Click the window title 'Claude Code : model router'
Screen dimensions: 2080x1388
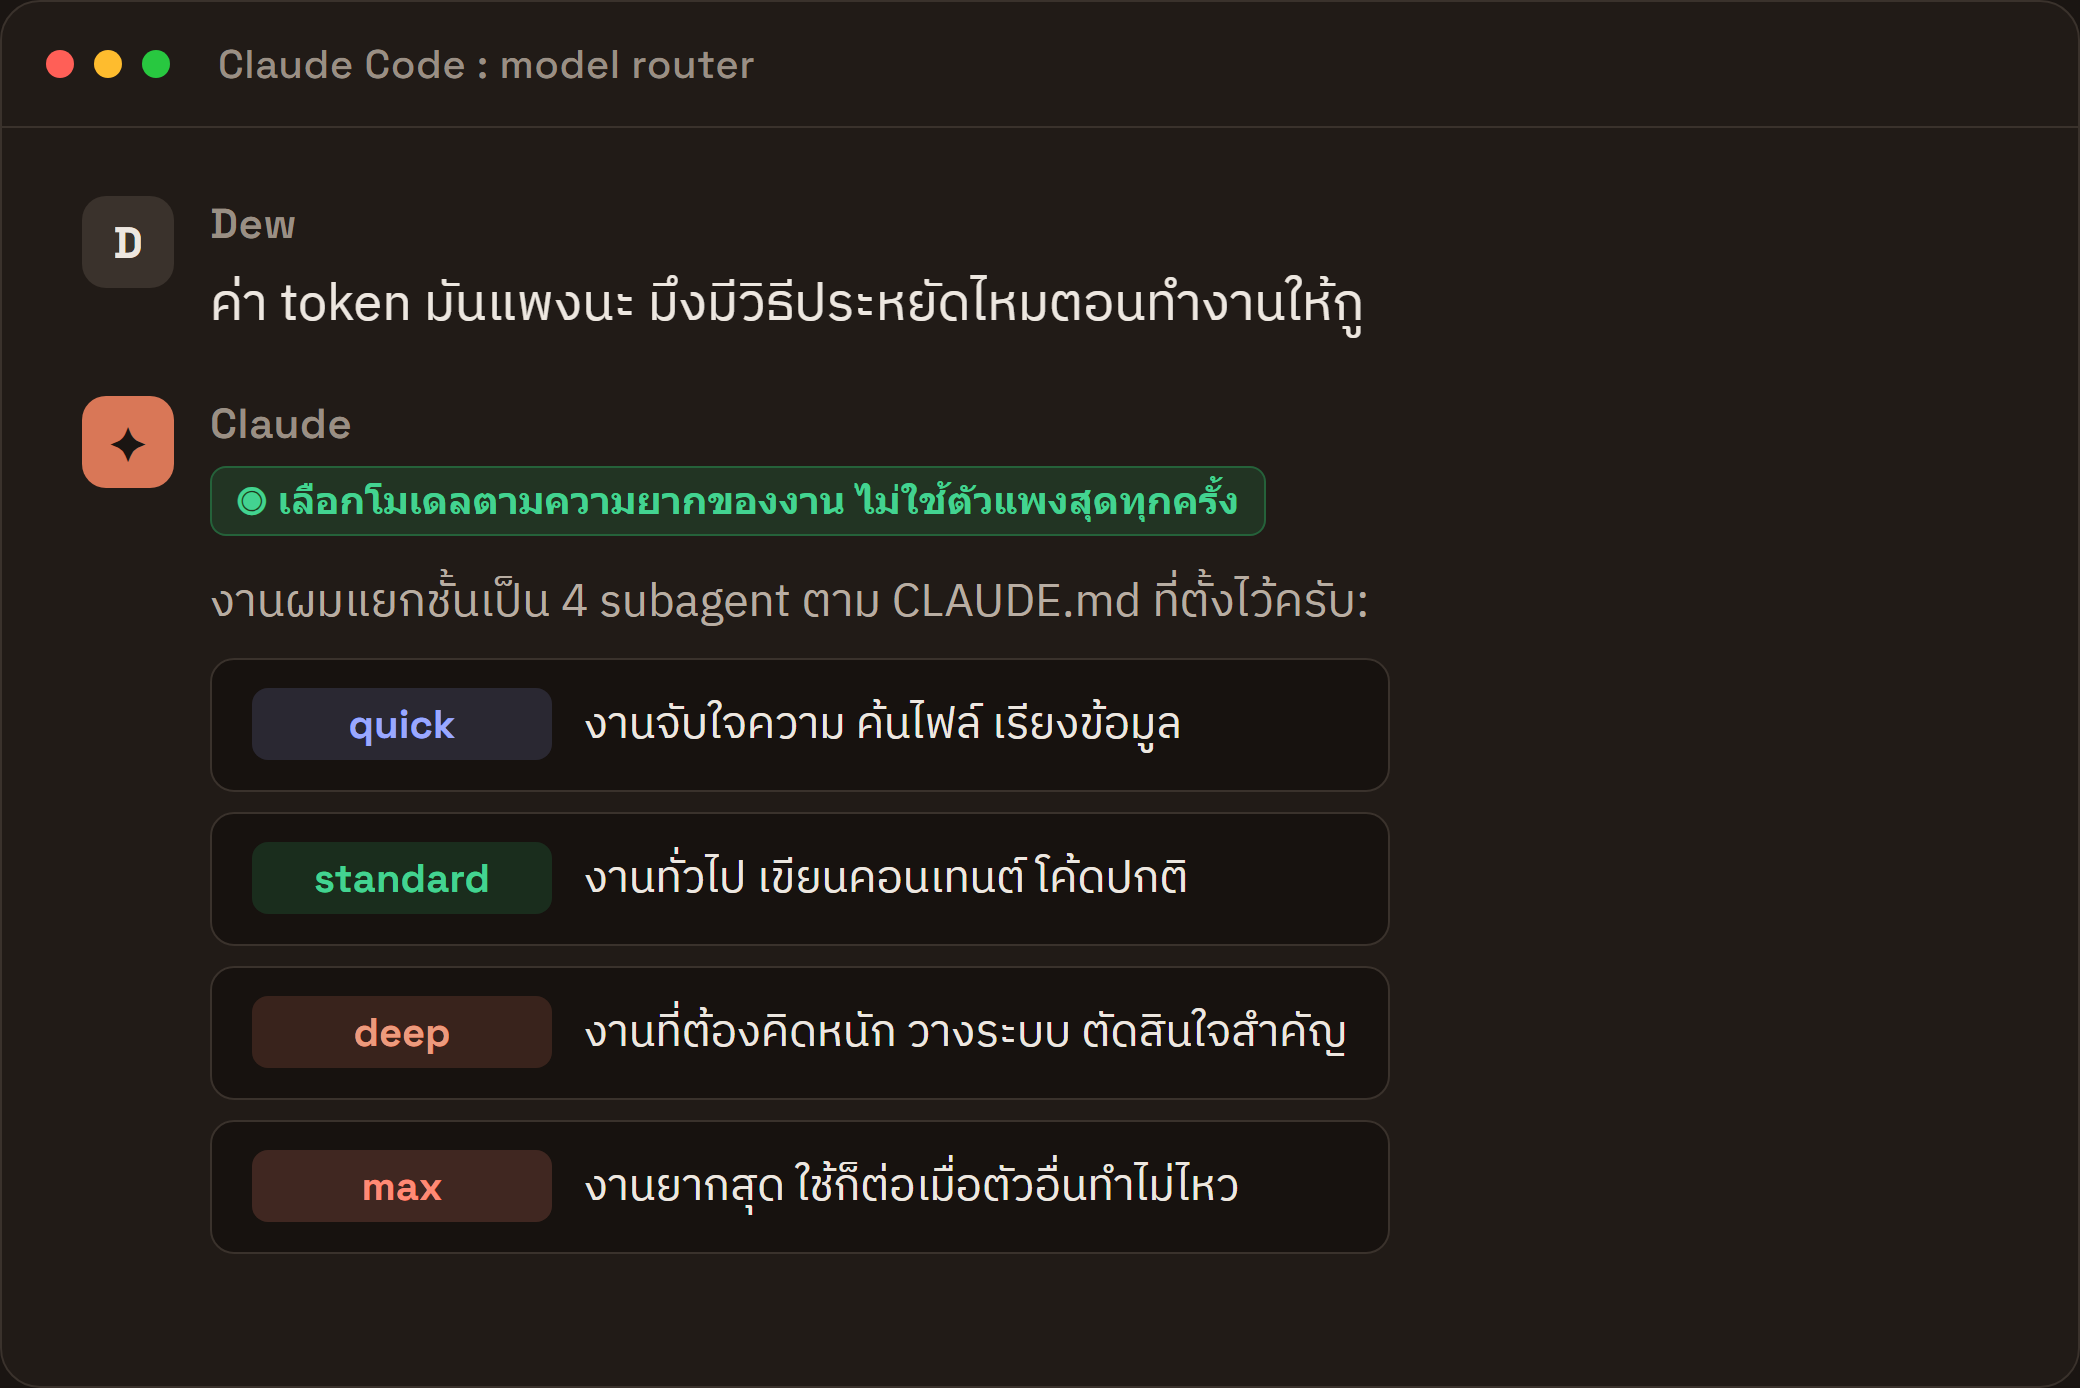(x=486, y=65)
